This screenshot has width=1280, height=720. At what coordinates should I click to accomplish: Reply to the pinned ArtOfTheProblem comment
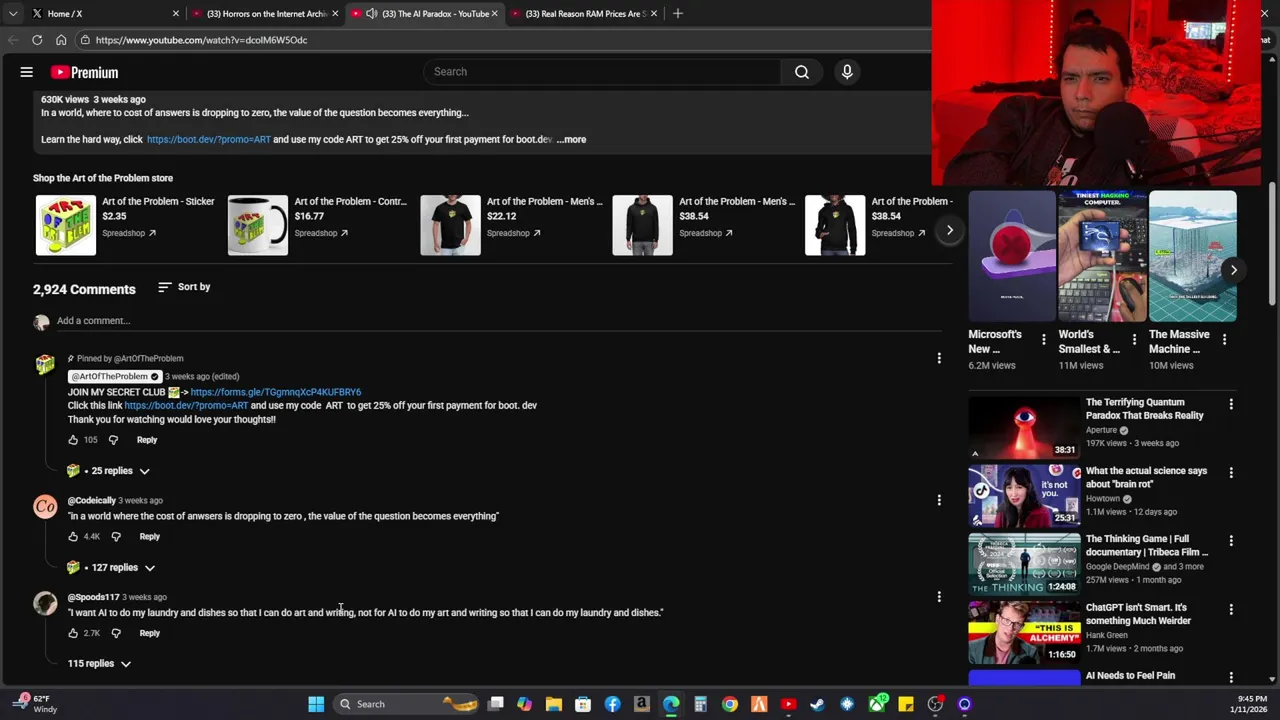(147, 440)
